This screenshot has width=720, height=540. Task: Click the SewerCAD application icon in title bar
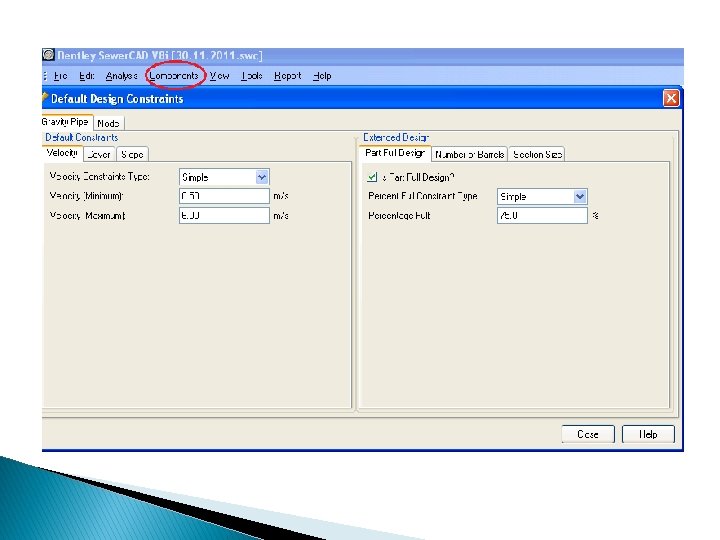48,55
